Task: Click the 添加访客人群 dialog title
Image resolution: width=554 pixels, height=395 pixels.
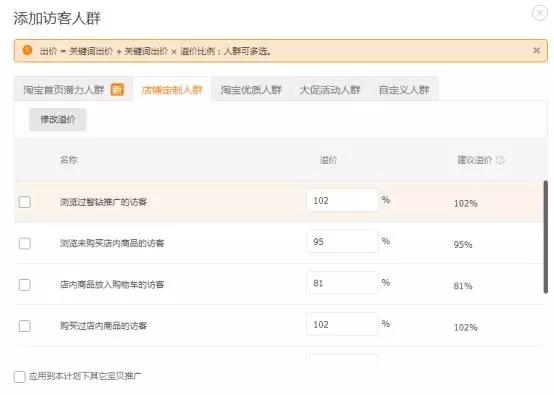Action: point(57,18)
